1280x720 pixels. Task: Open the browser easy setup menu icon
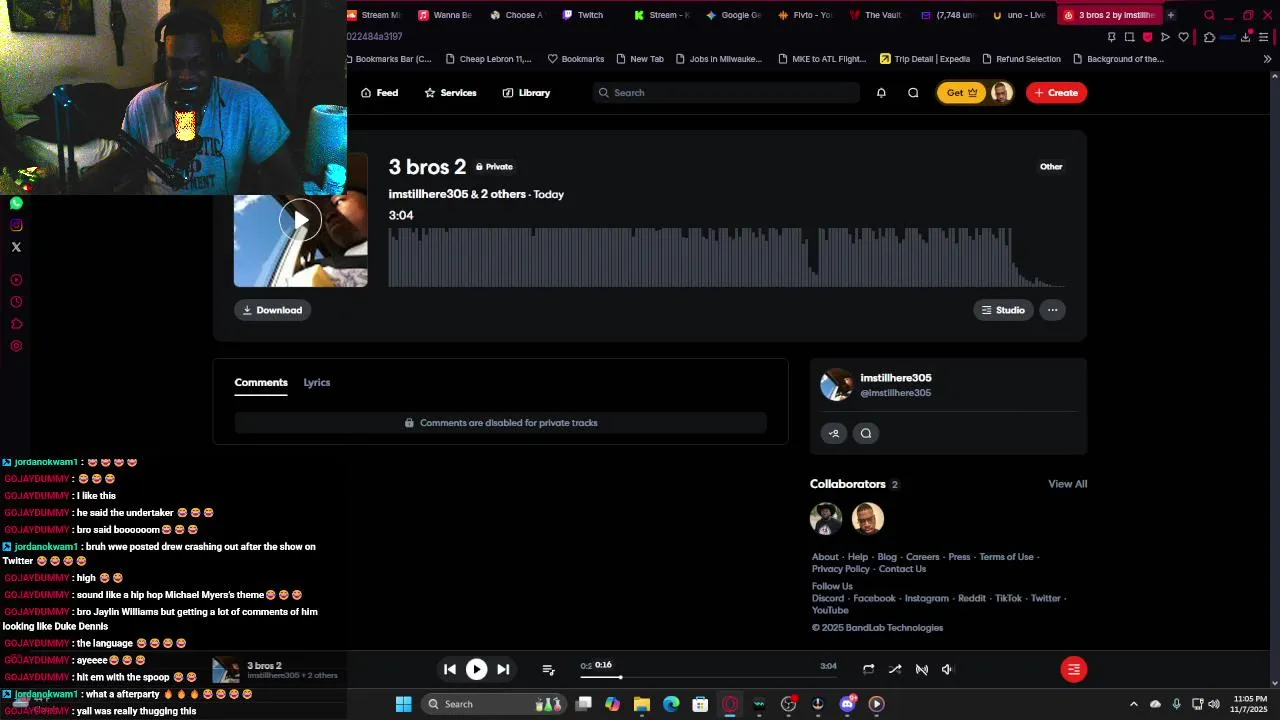point(1264,37)
